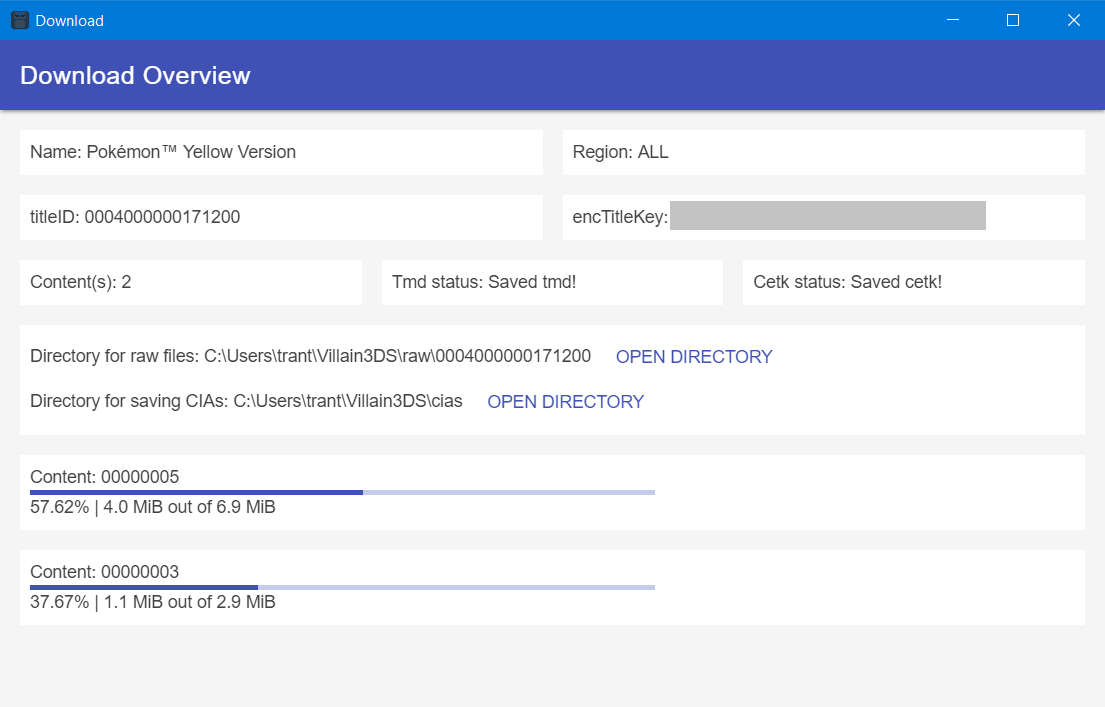Click the Name: Pokémon Yellow Version text
The height and width of the screenshot is (707, 1105).
[163, 152]
